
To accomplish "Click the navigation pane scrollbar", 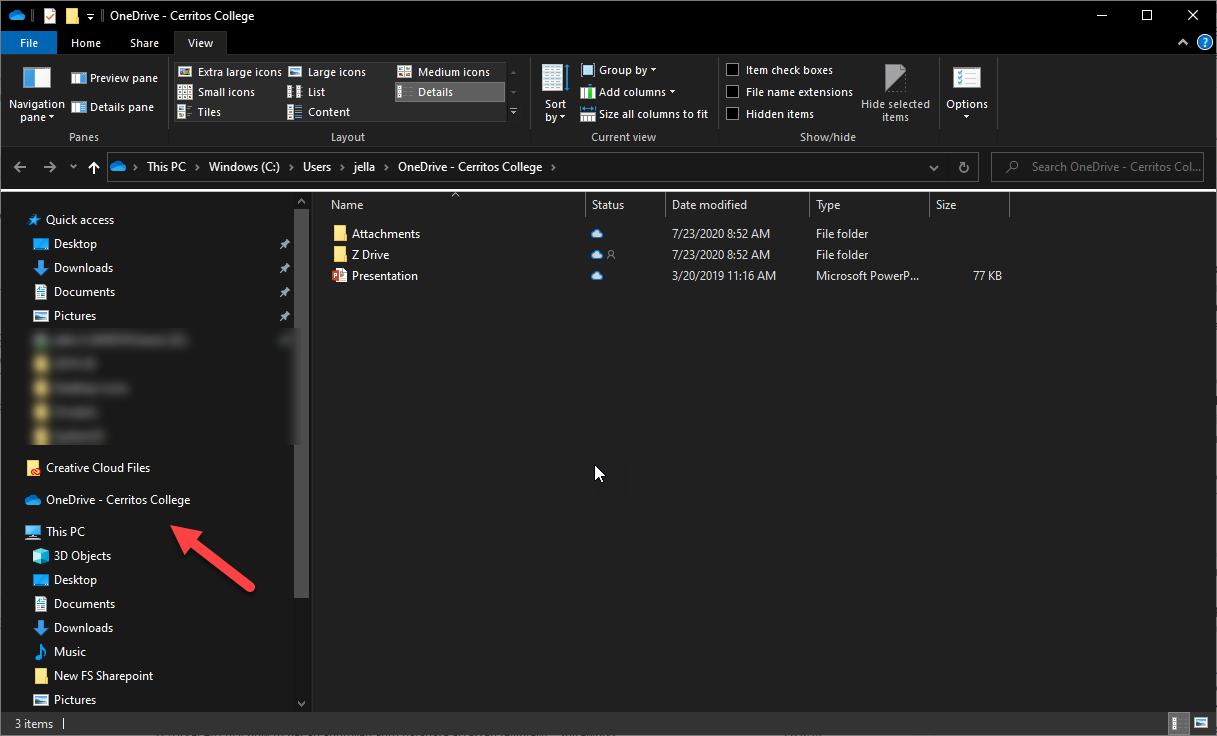I will tap(303, 403).
